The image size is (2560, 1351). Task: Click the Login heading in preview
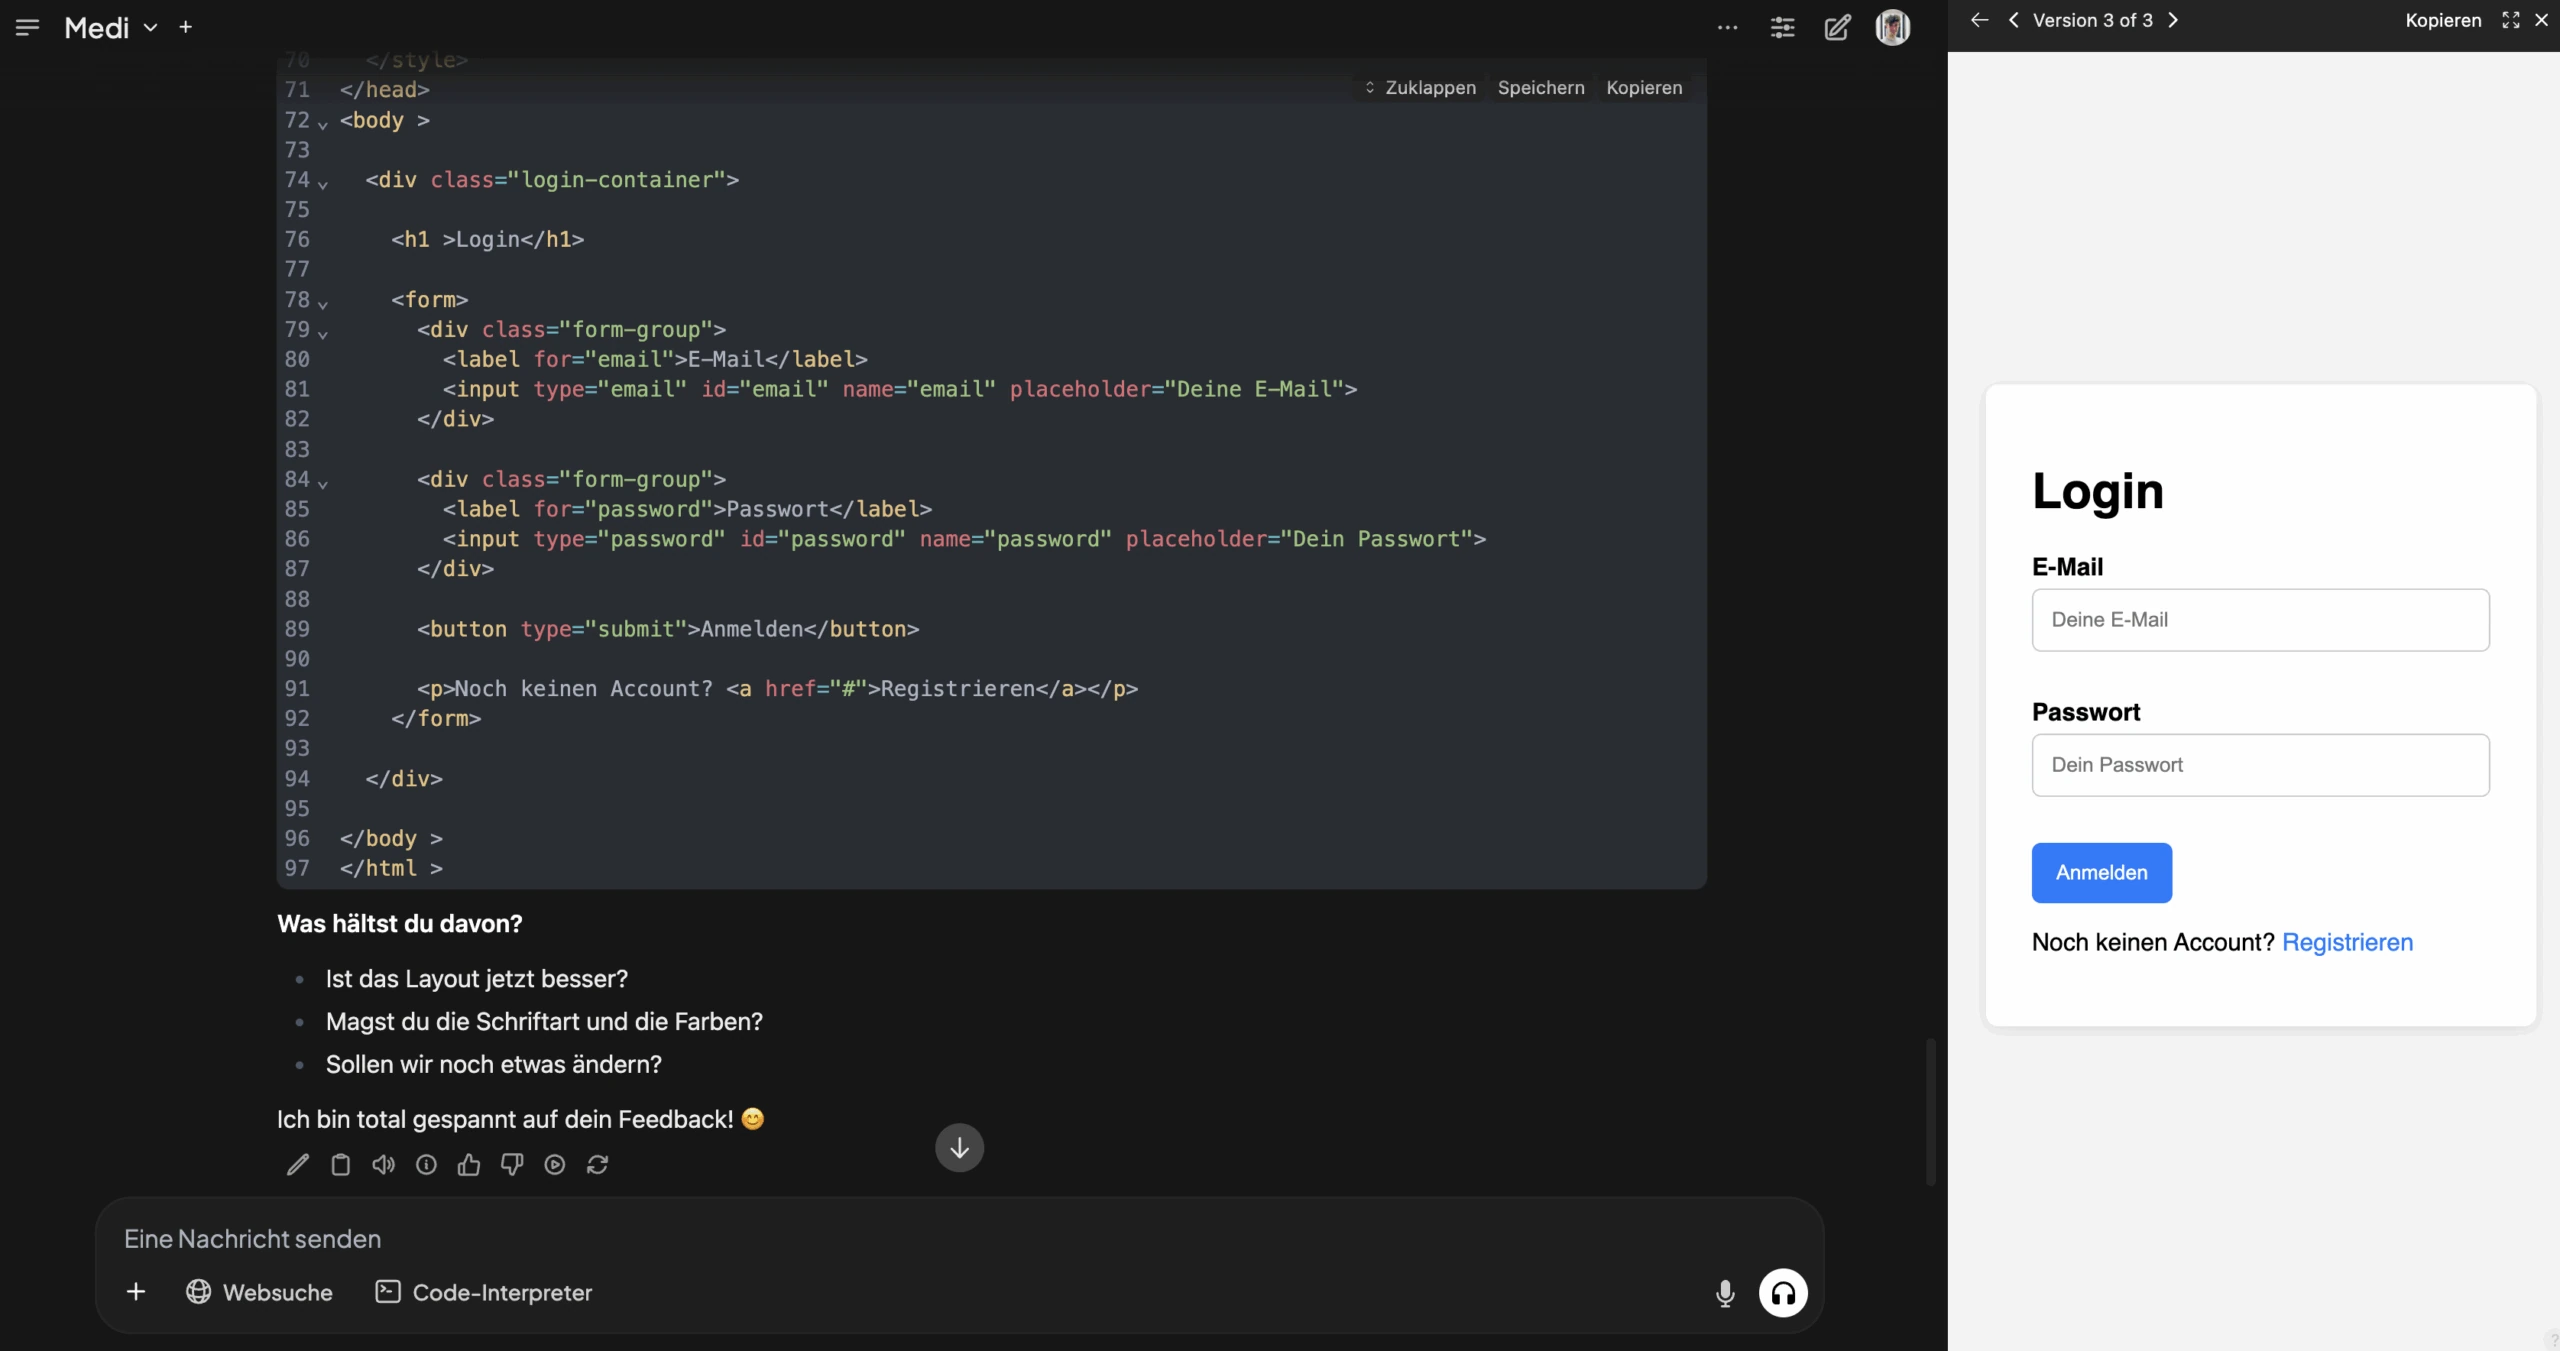(2097, 492)
